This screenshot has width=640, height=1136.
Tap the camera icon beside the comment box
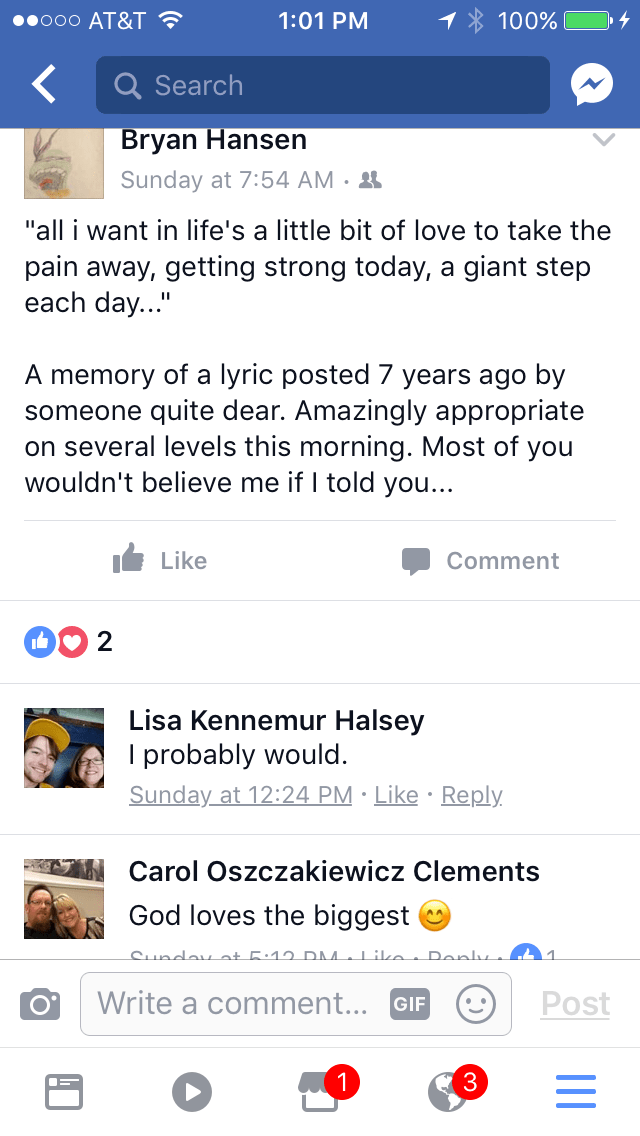(x=40, y=1004)
